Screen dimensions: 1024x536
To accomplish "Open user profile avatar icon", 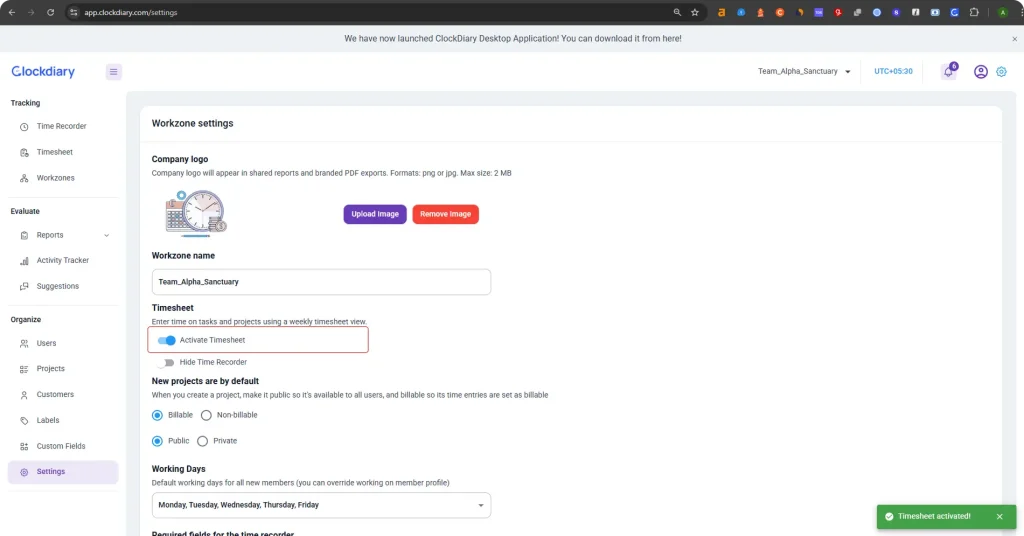I will 980,72.
